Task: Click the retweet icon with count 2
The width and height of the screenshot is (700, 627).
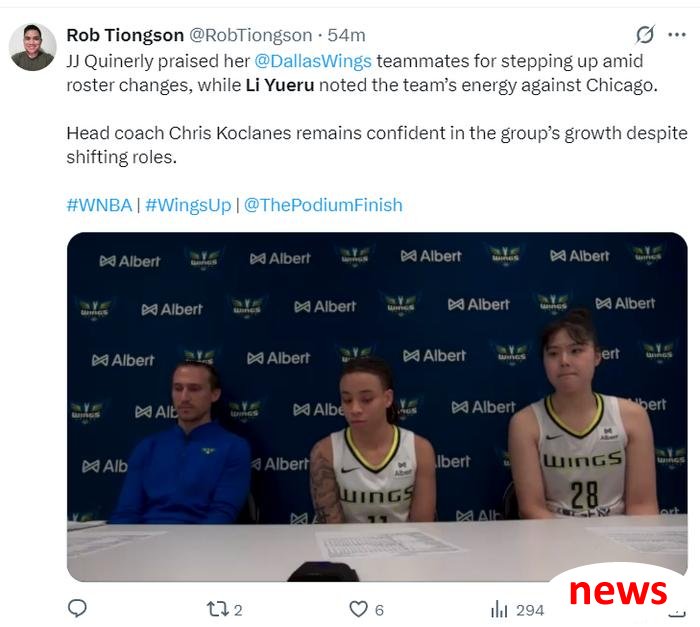Action: 217,610
